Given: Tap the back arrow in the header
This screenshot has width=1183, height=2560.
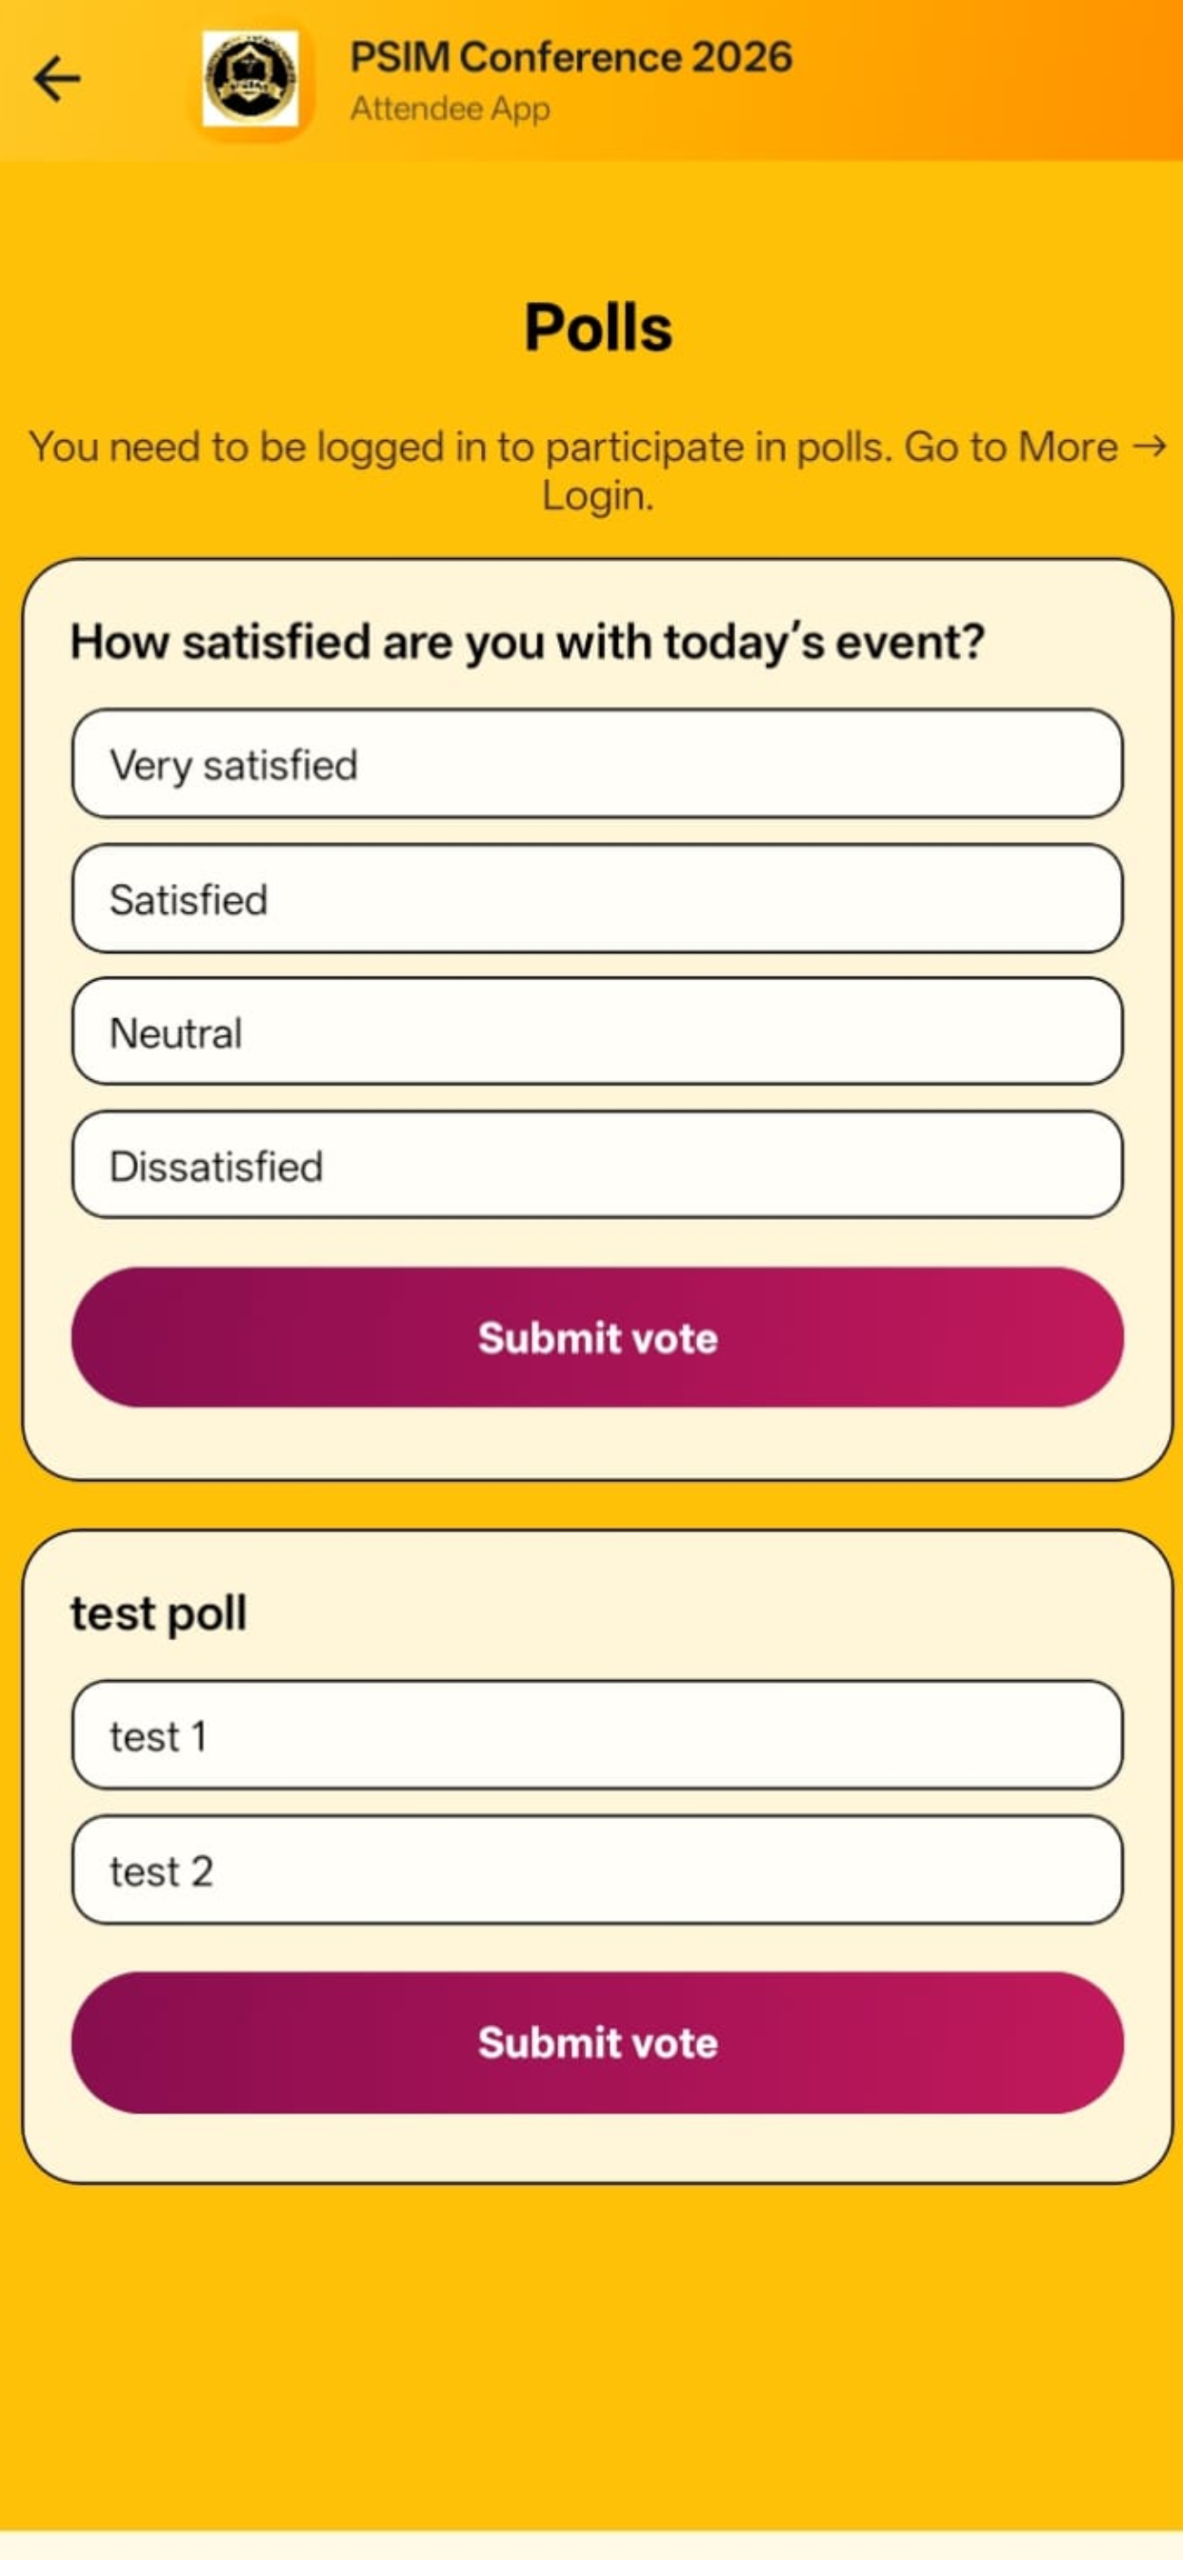Looking at the screenshot, I should point(57,79).
